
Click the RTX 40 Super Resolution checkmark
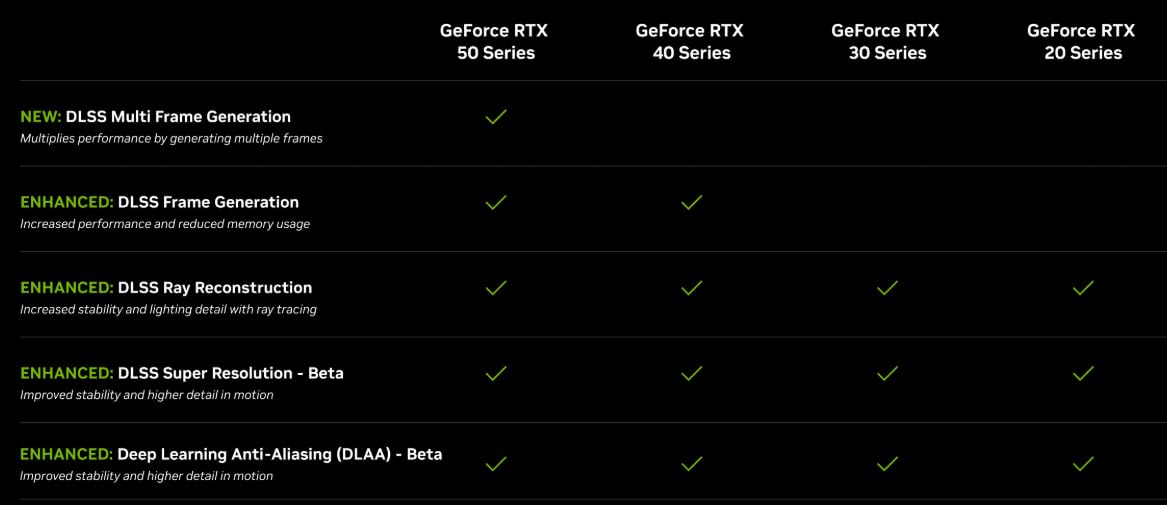(691, 373)
